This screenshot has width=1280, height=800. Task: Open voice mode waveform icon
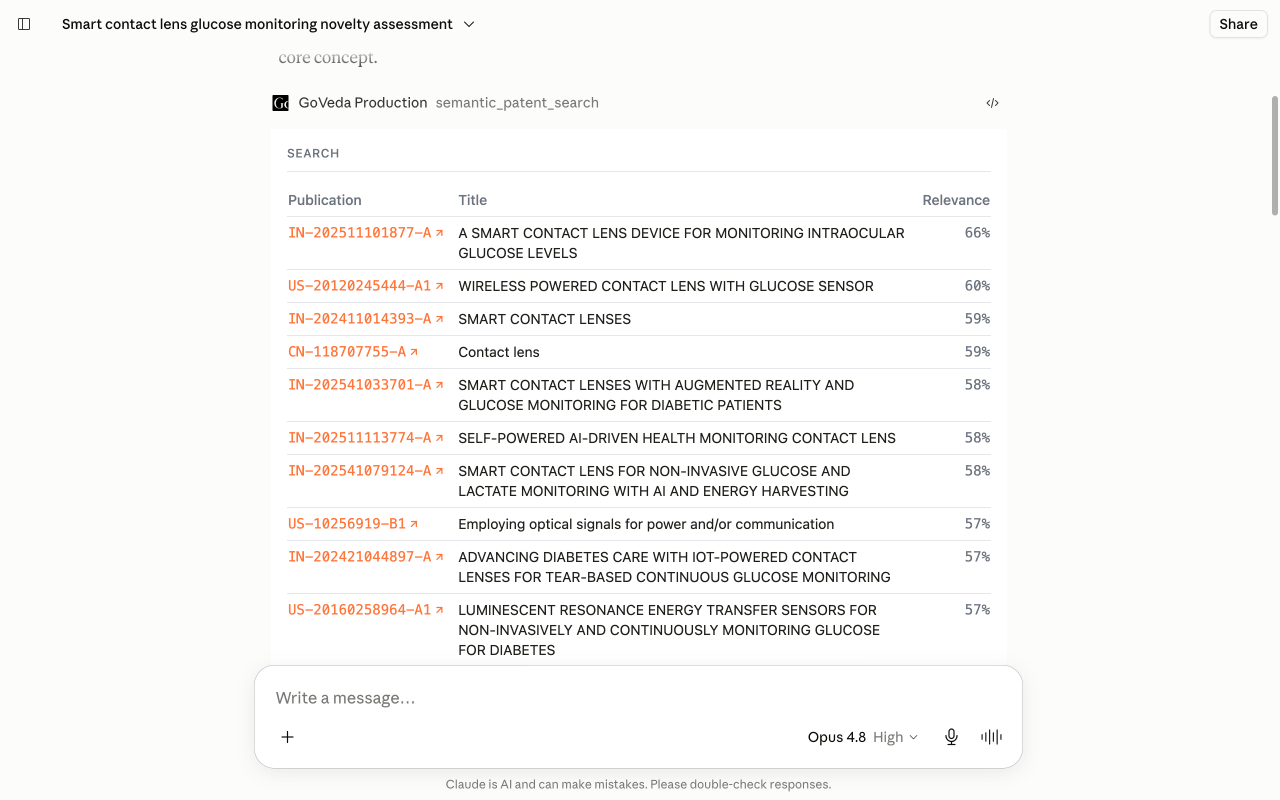pyautogui.click(x=991, y=737)
